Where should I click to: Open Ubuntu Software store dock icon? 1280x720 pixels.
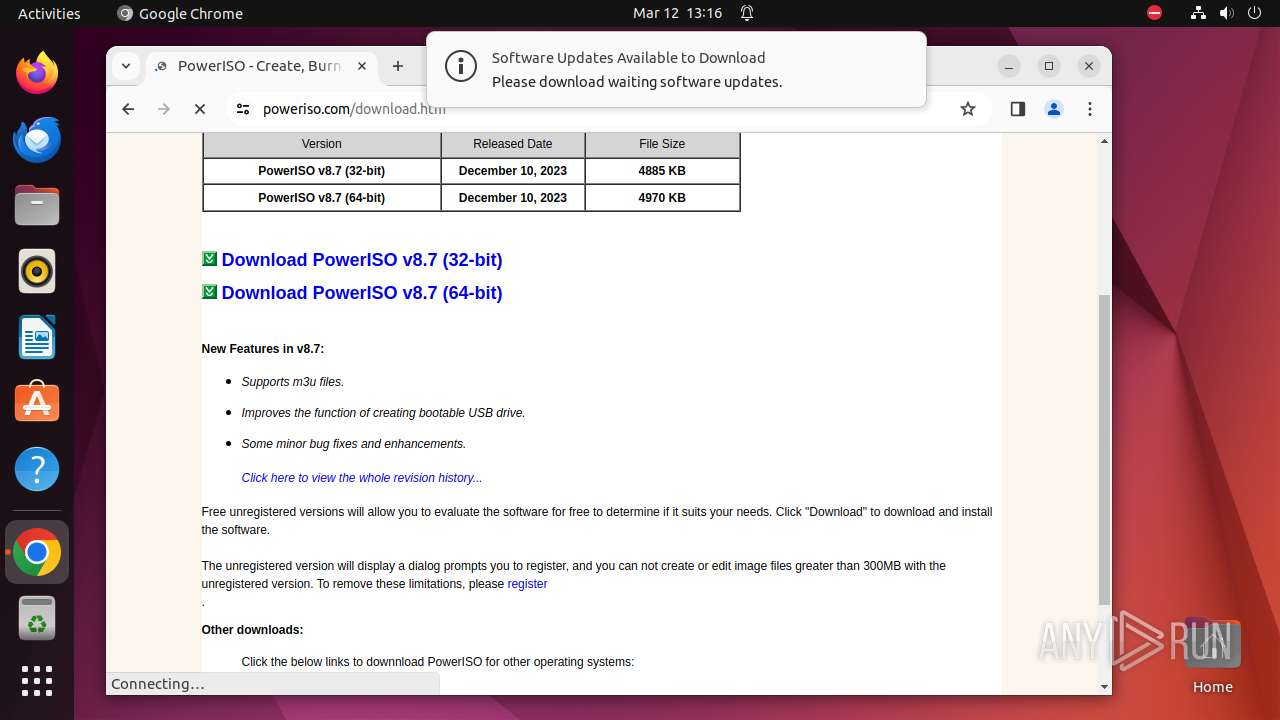tap(37, 403)
